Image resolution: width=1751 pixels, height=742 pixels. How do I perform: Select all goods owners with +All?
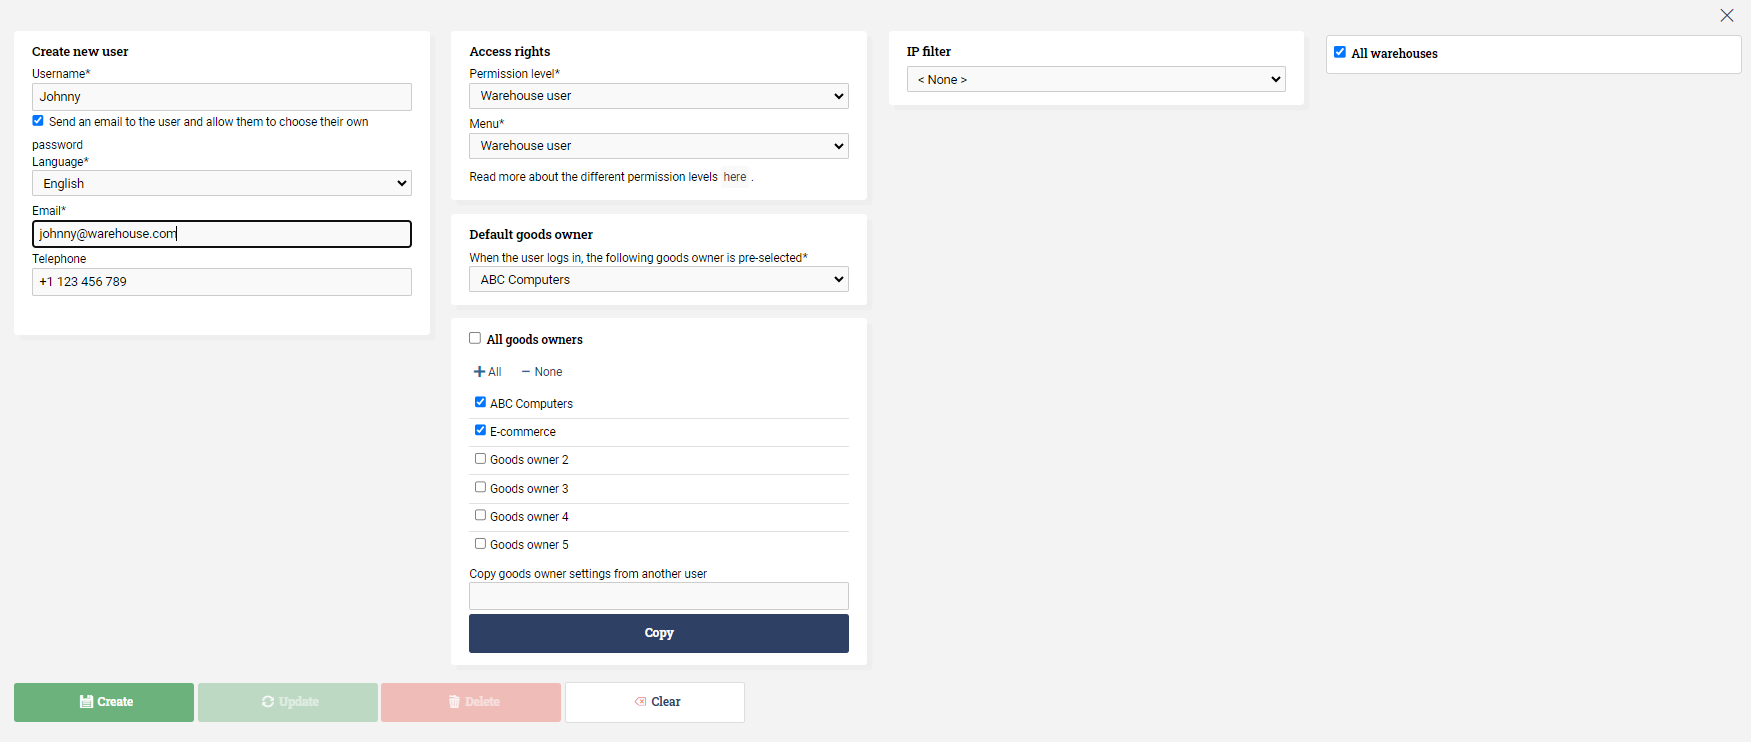coord(488,372)
